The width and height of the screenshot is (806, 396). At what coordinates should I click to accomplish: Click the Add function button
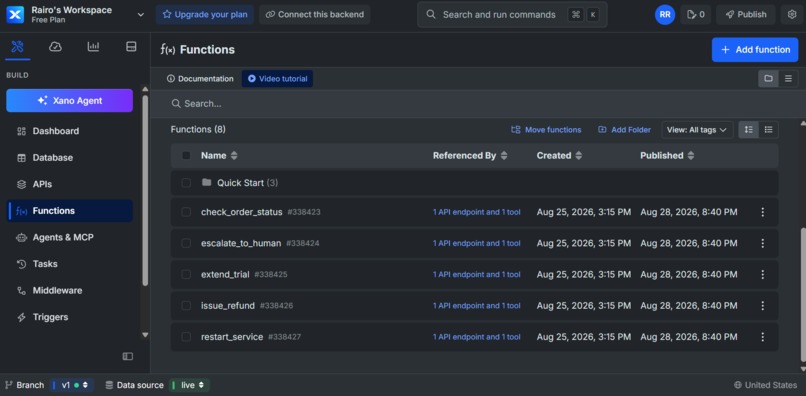755,50
